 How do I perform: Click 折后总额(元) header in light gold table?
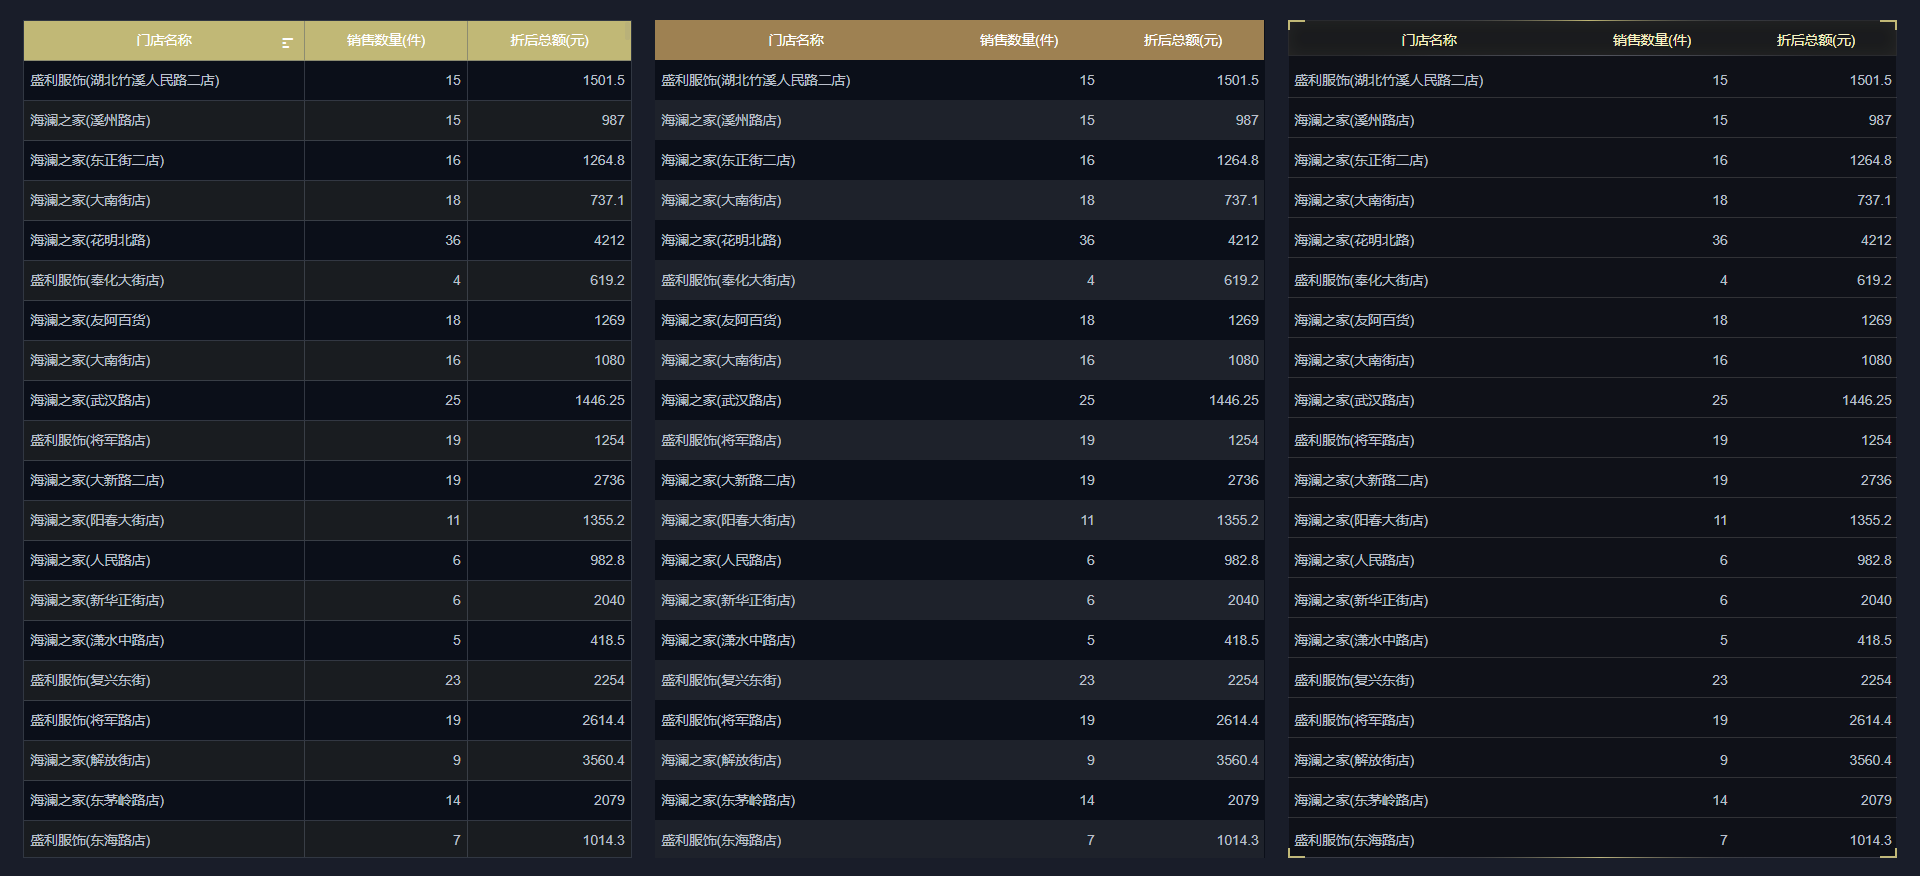tap(549, 40)
